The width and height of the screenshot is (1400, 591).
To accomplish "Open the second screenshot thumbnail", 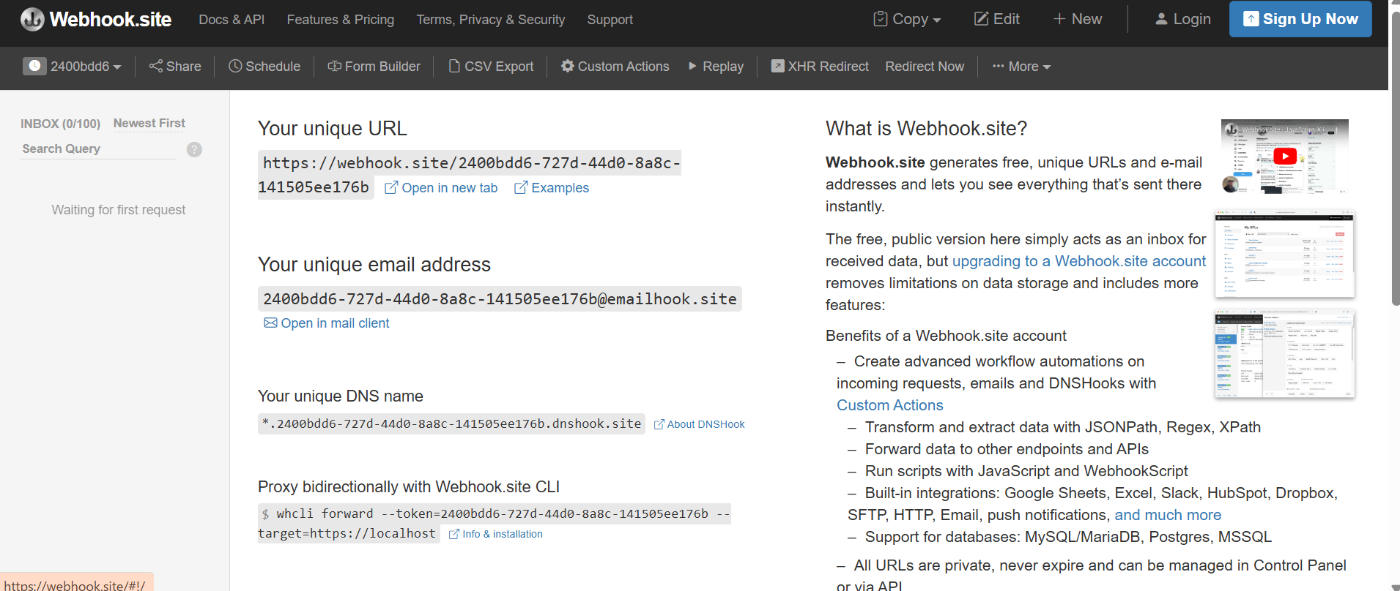I will (1285, 254).
